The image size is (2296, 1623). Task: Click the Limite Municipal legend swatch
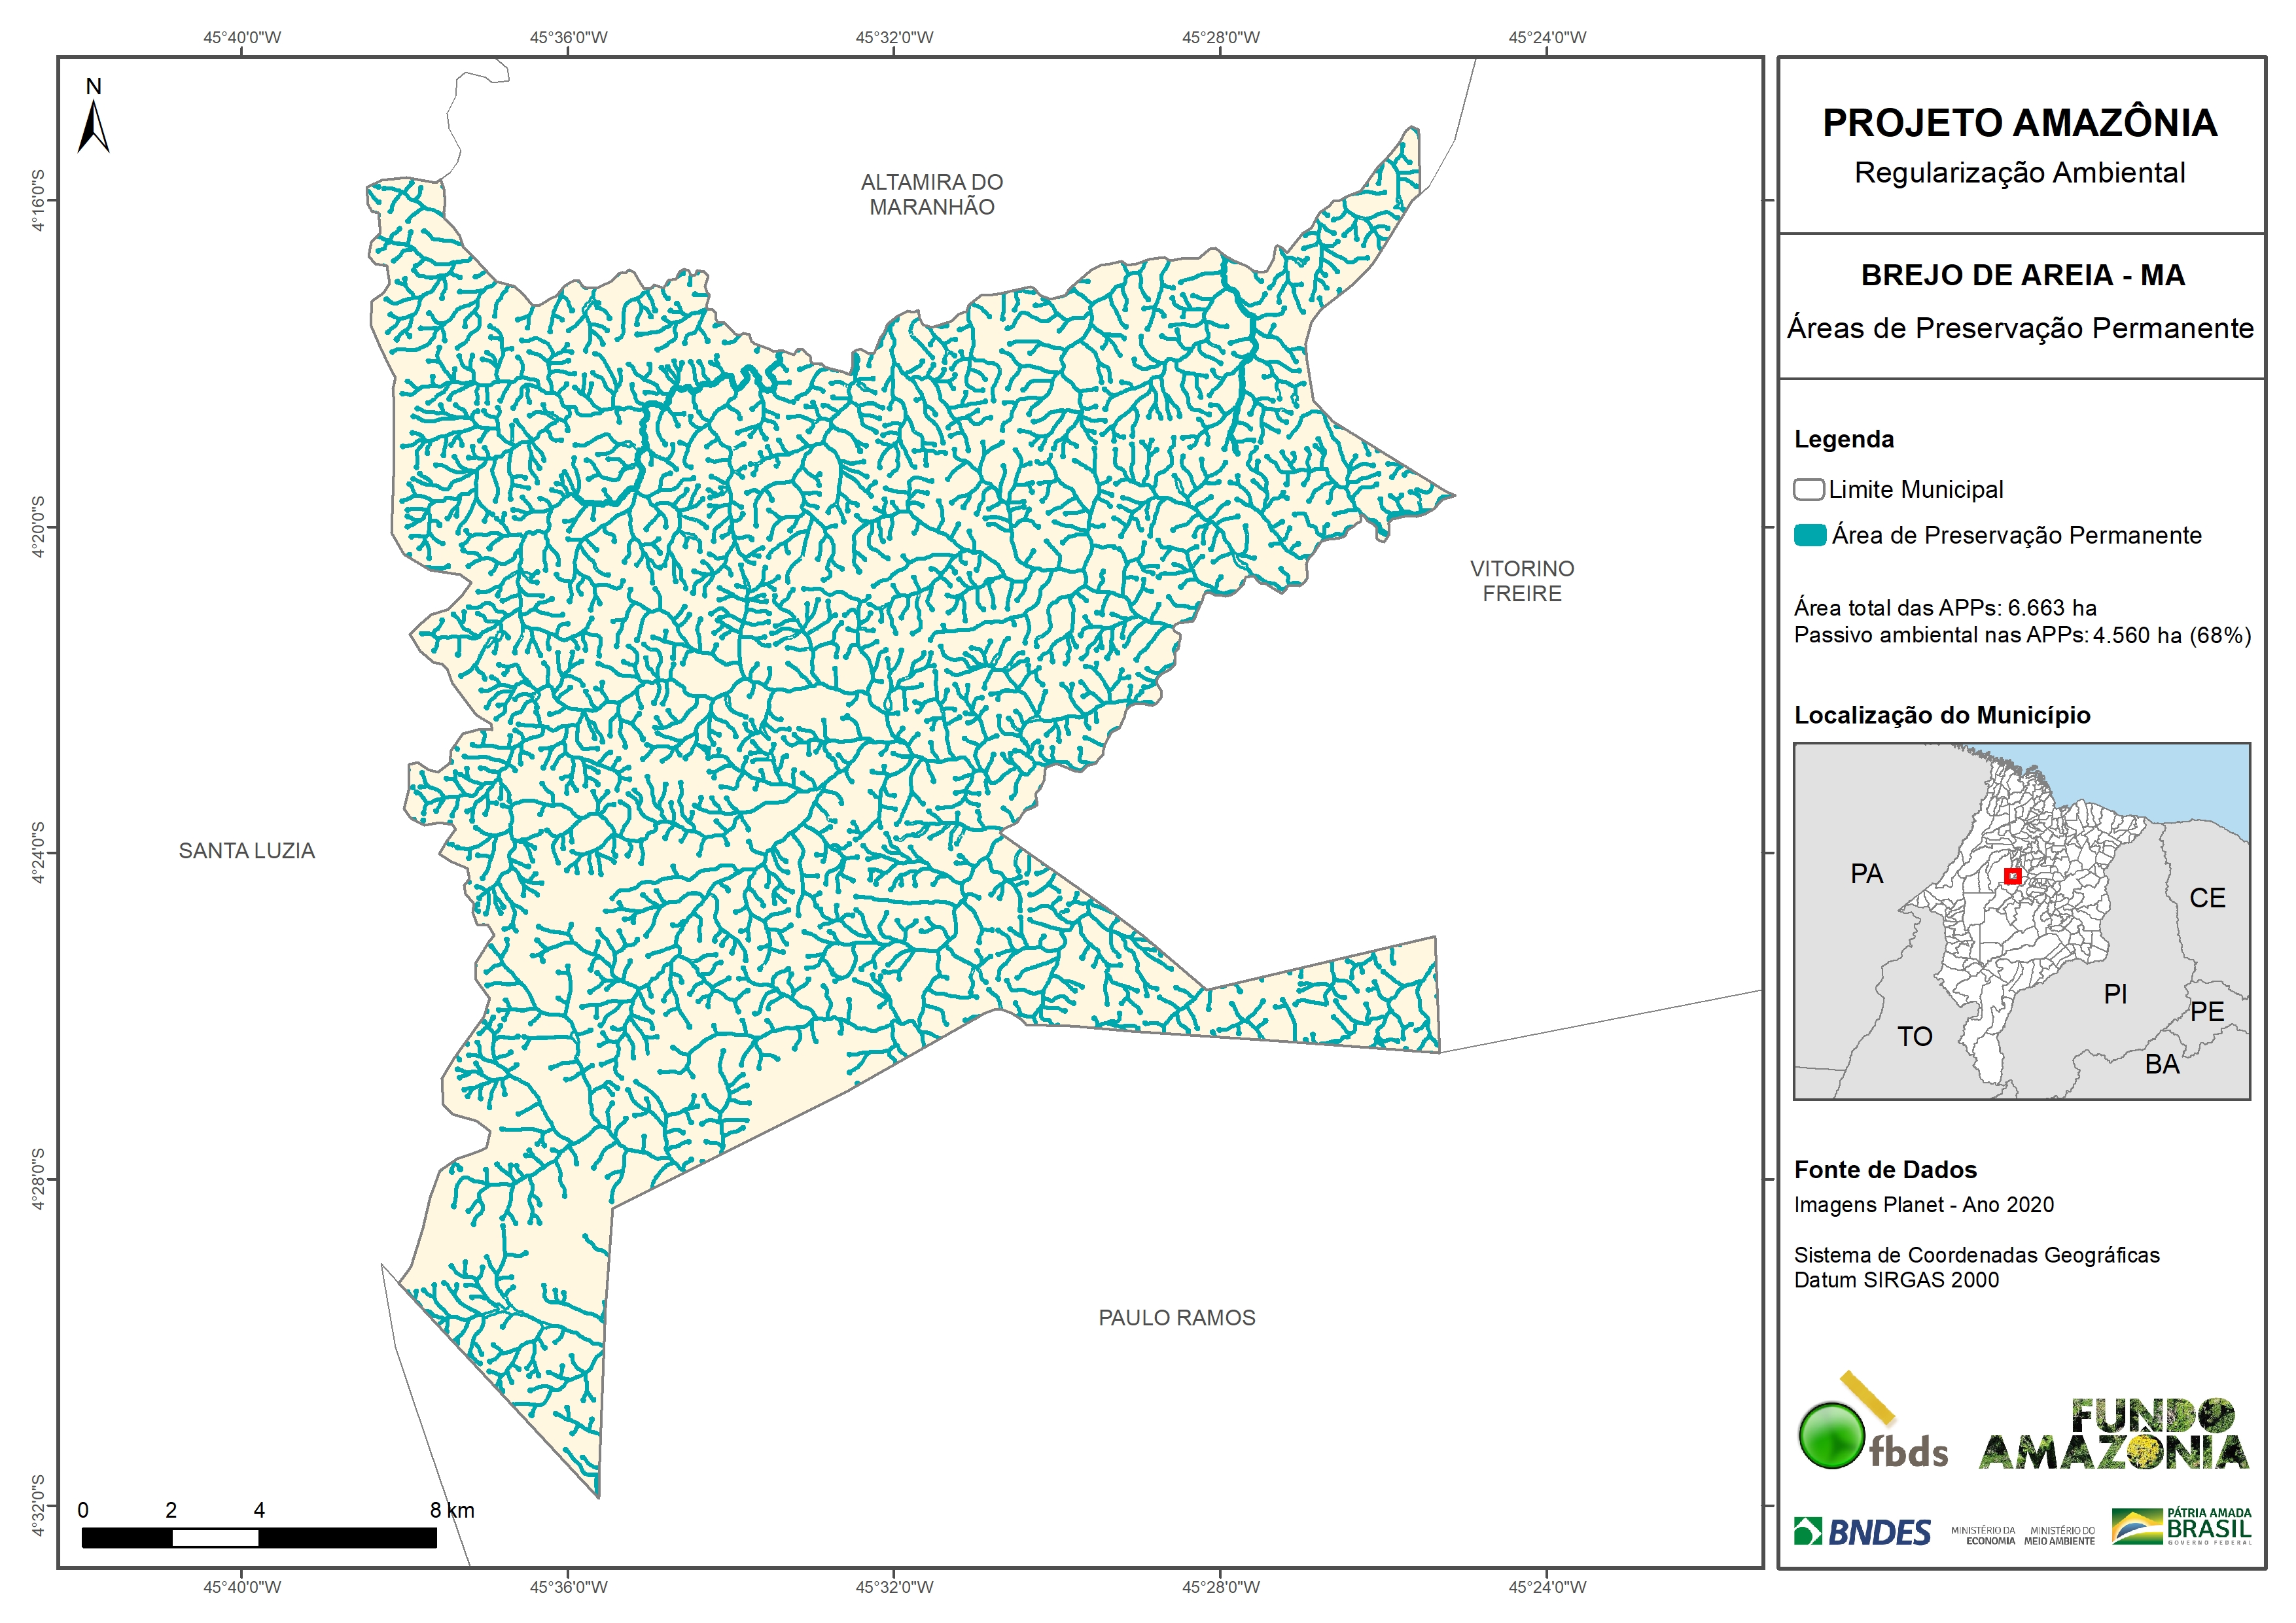click(1808, 490)
